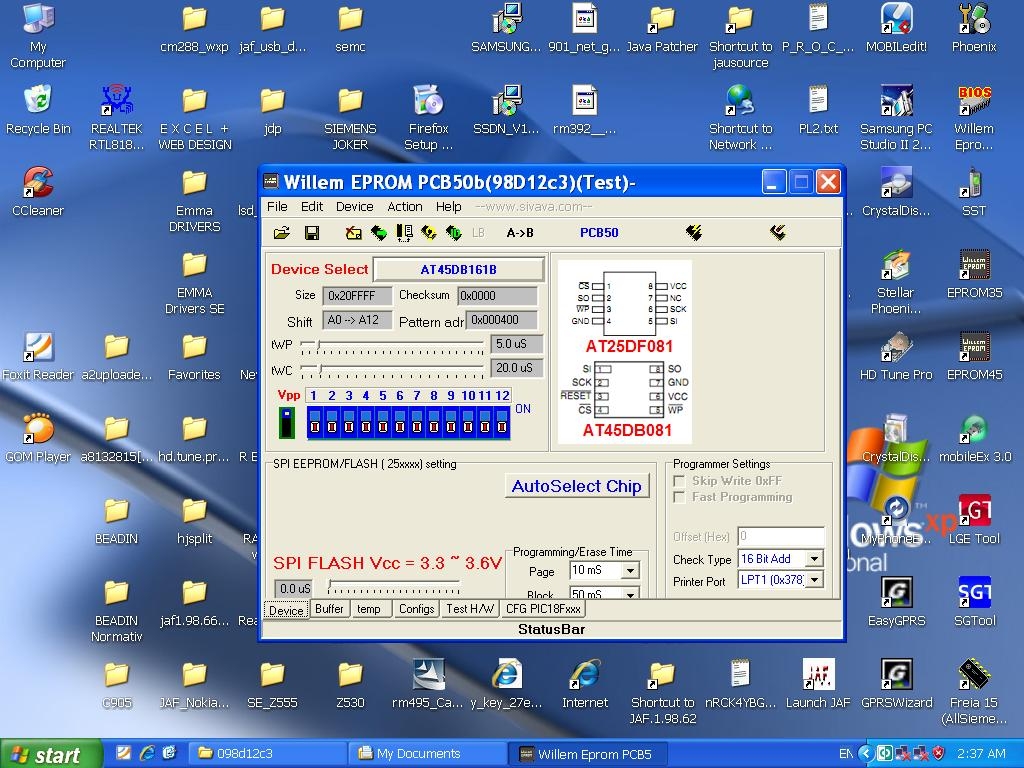Click the EPROM35 desktop icon
Image resolution: width=1024 pixels, height=768 pixels.
click(974, 274)
